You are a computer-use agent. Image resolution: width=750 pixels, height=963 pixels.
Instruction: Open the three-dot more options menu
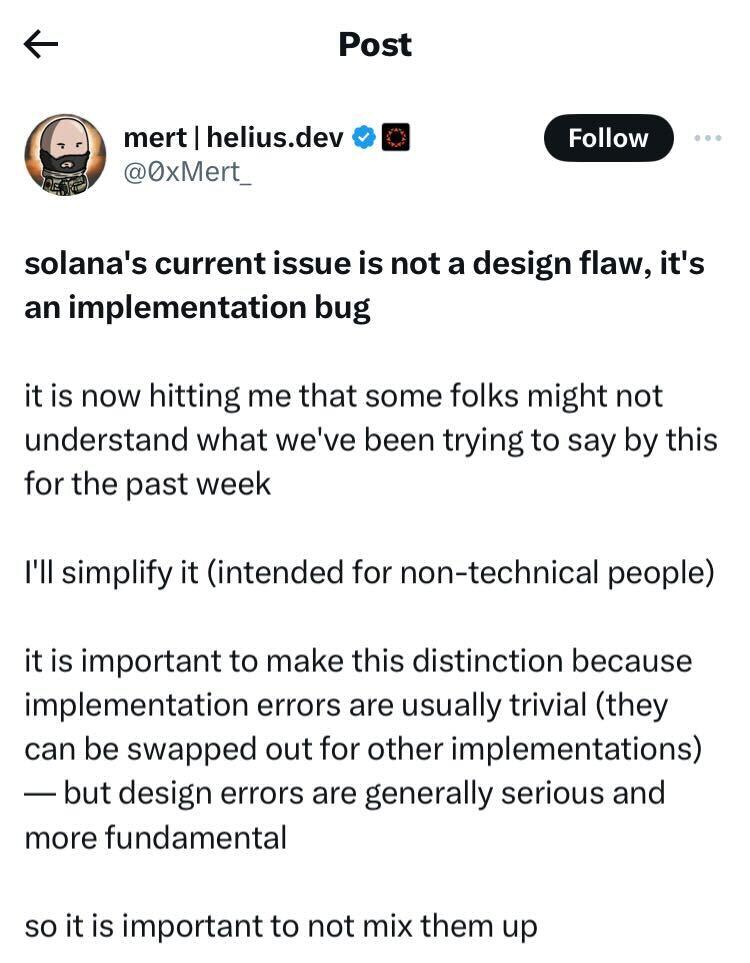[x=707, y=138]
